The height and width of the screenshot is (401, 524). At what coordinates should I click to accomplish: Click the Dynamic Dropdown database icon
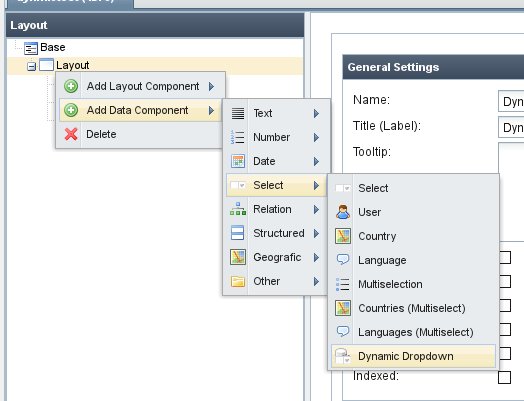pyautogui.click(x=343, y=356)
